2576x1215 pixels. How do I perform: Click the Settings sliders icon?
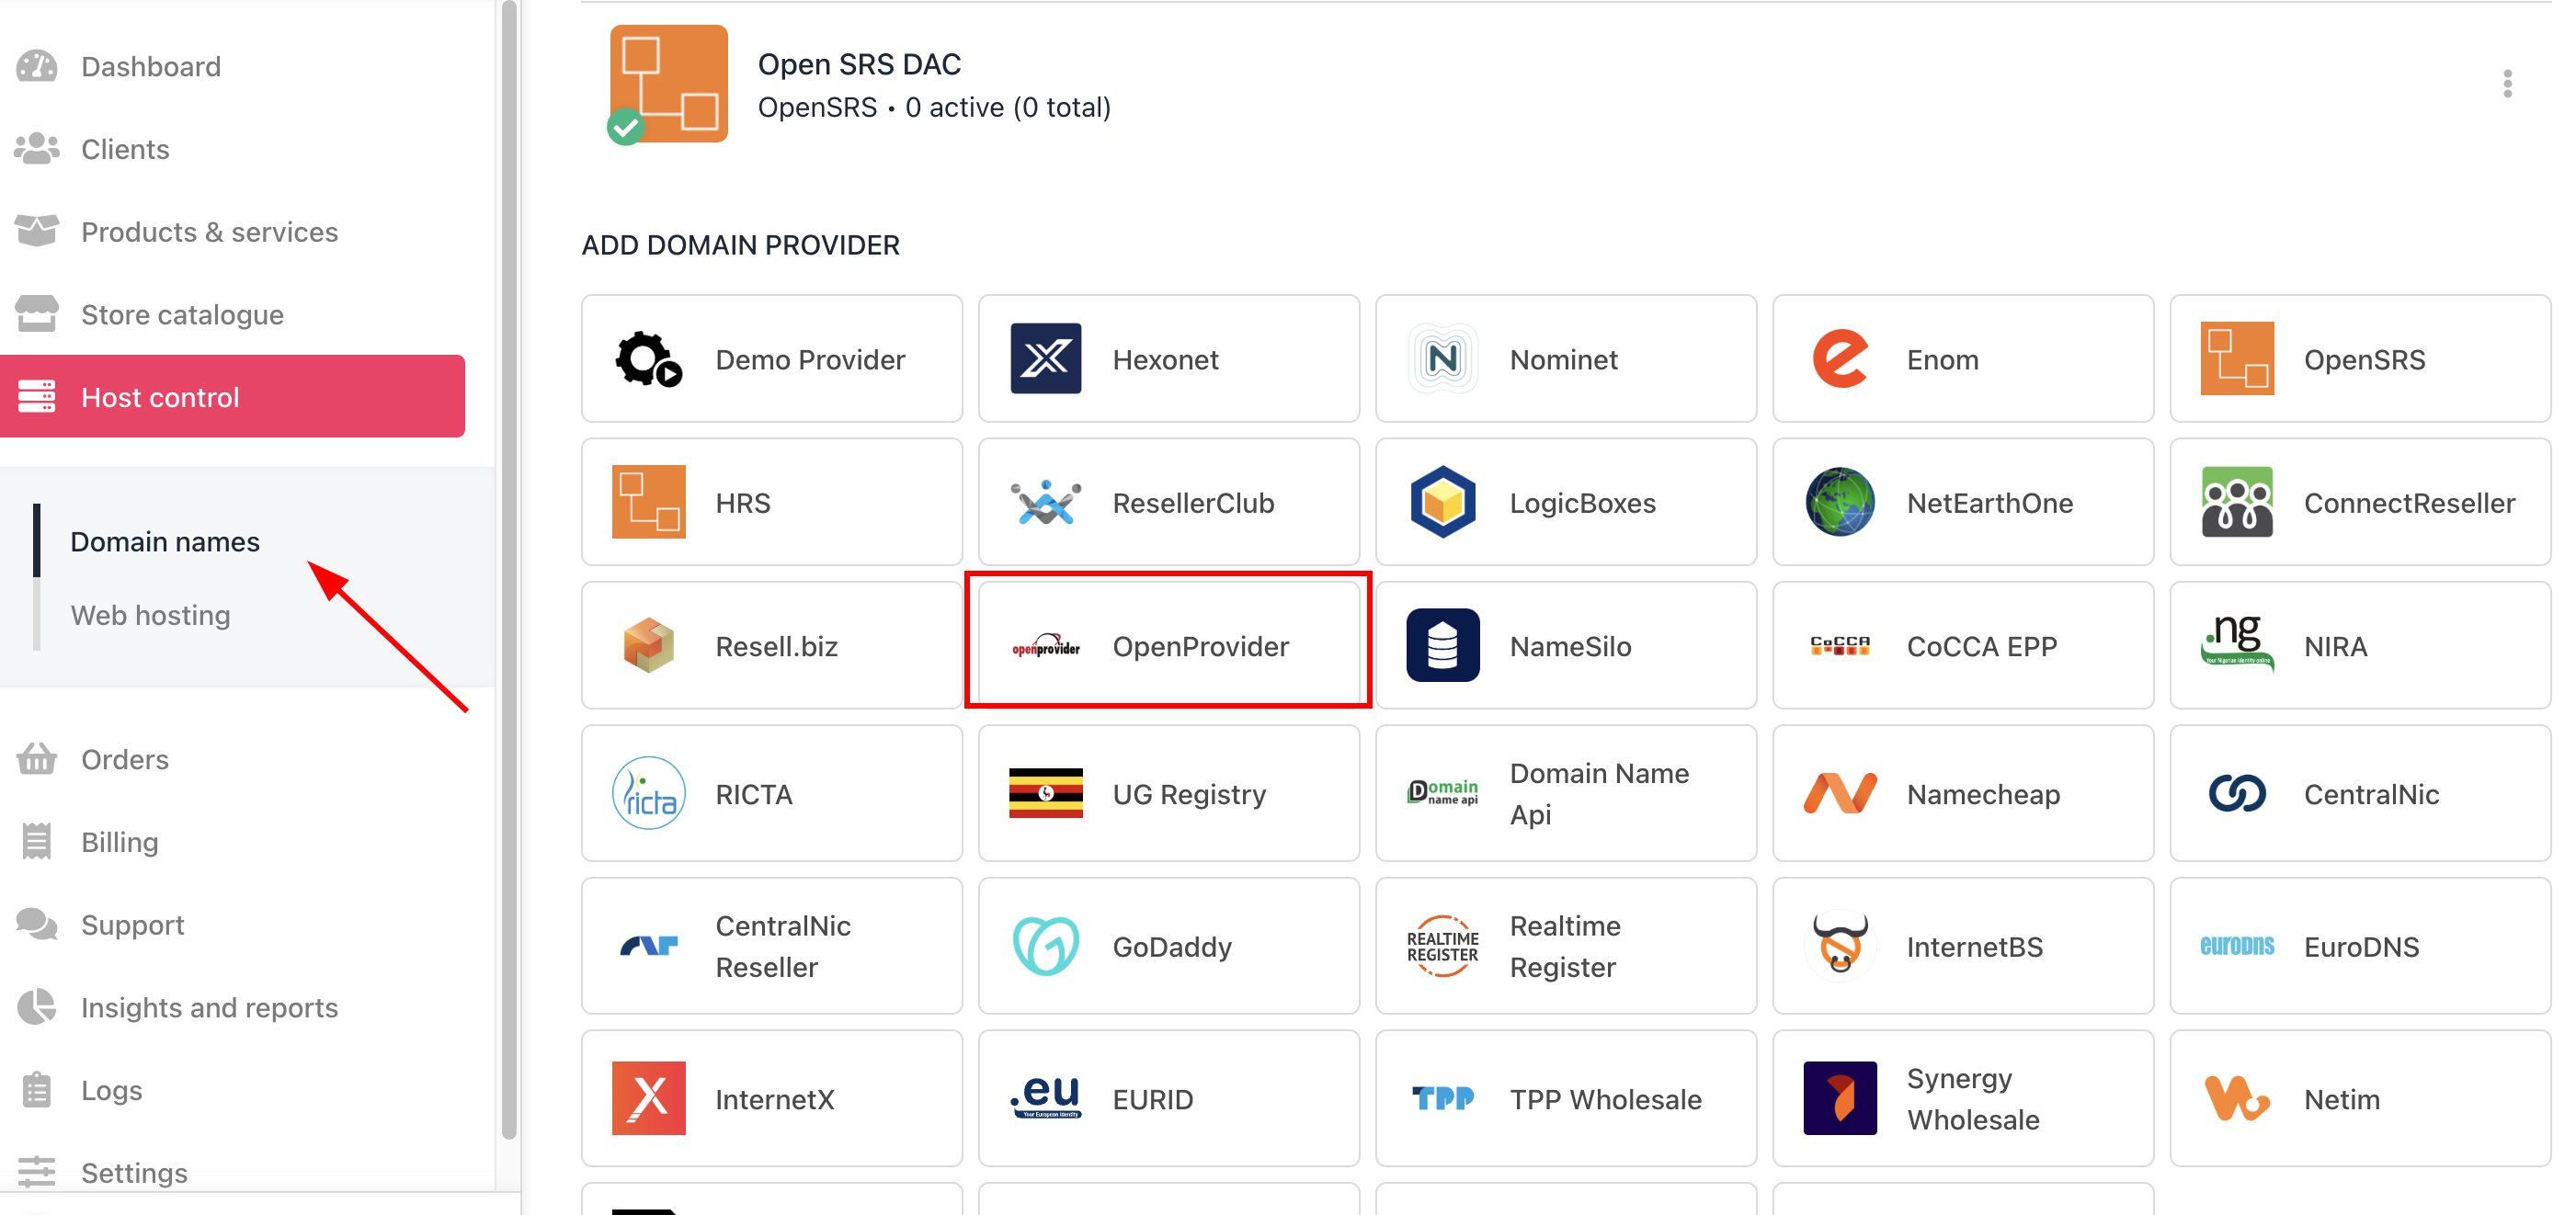pos(37,1172)
